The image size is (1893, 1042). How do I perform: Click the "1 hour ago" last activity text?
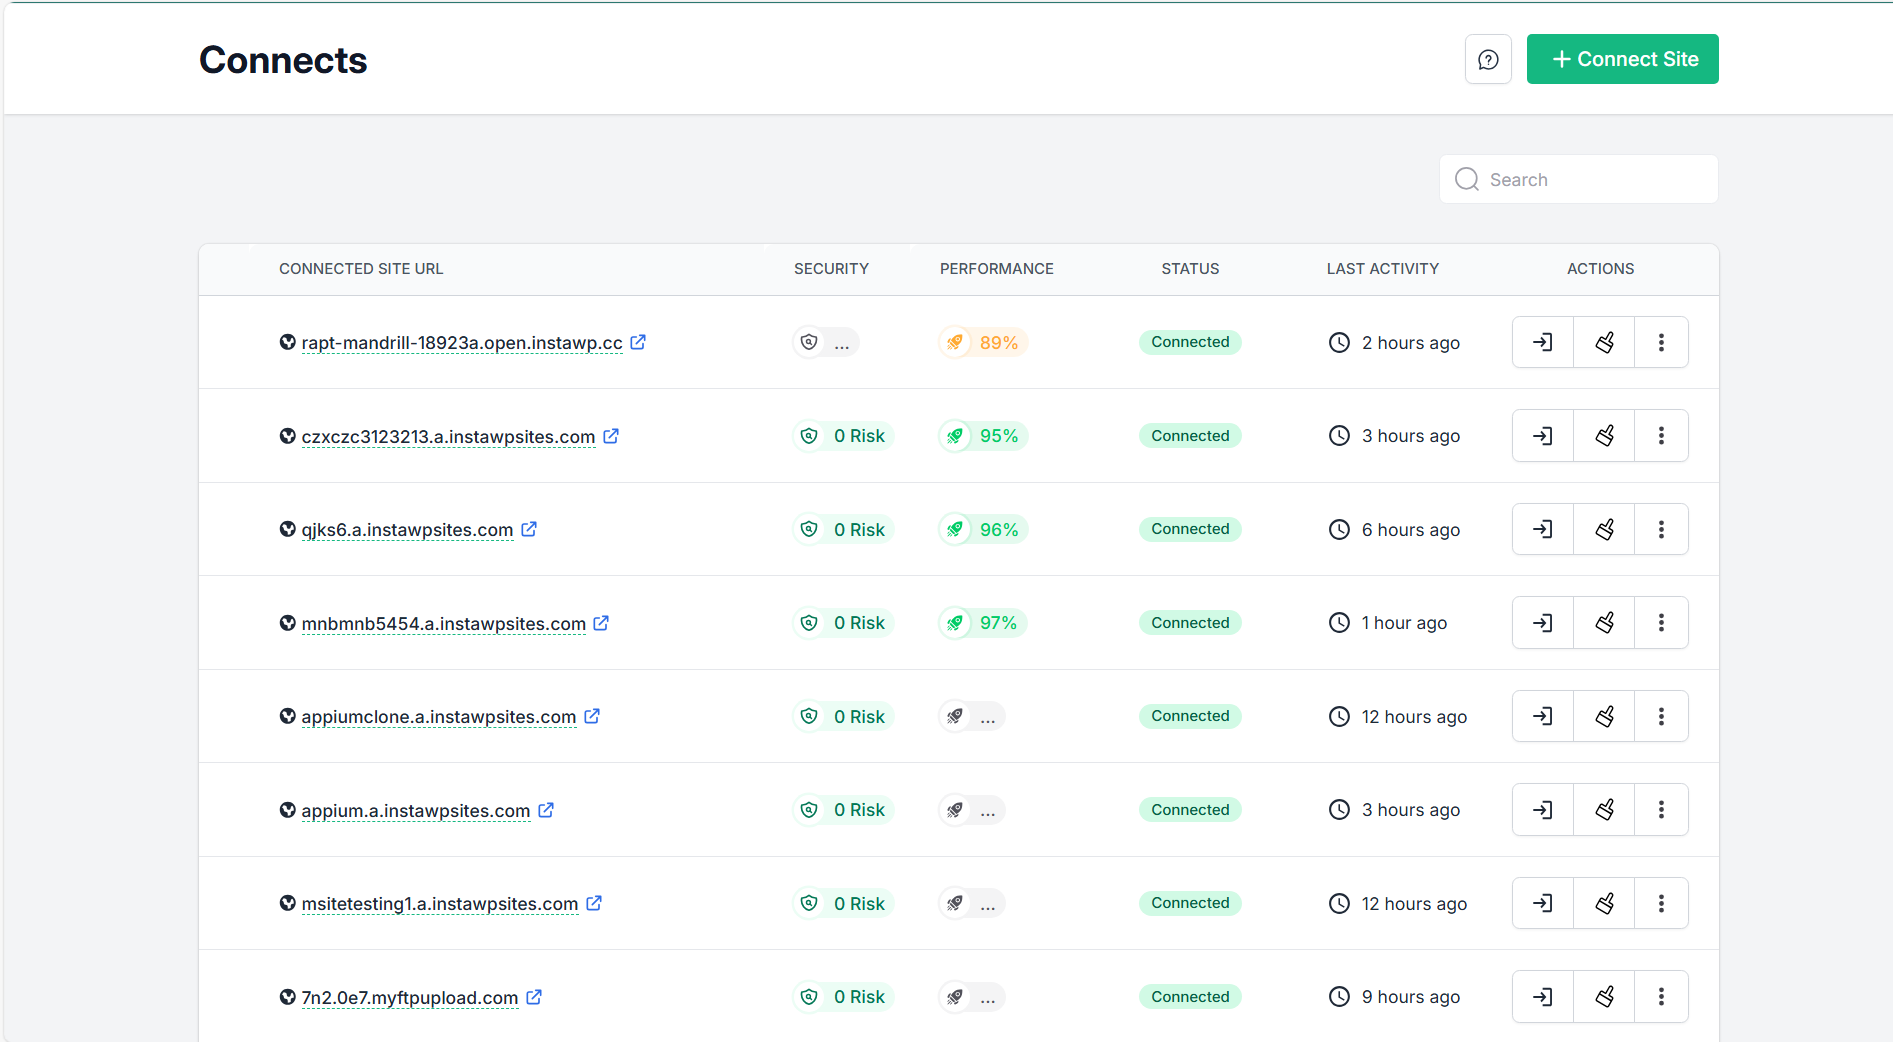[1404, 623]
